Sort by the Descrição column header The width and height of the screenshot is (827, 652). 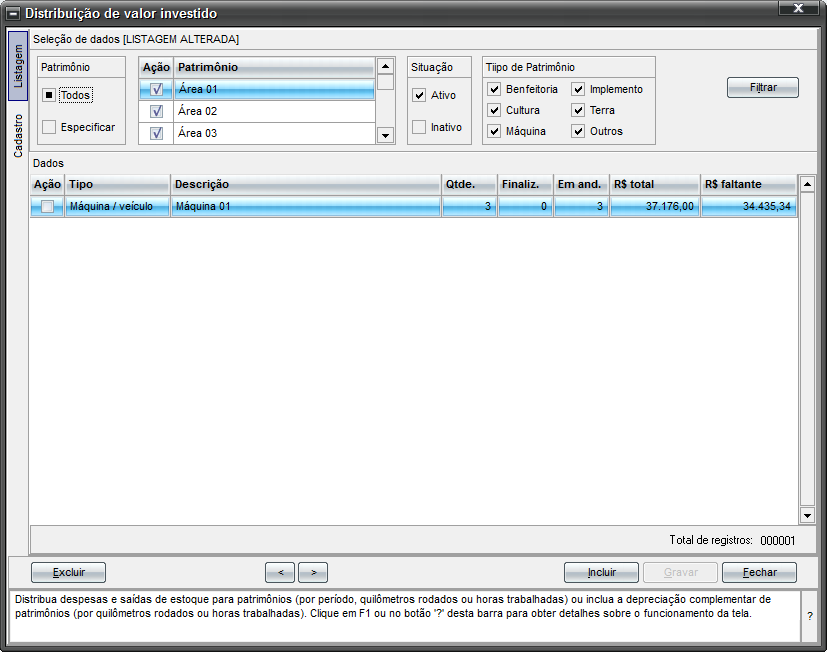(306, 185)
